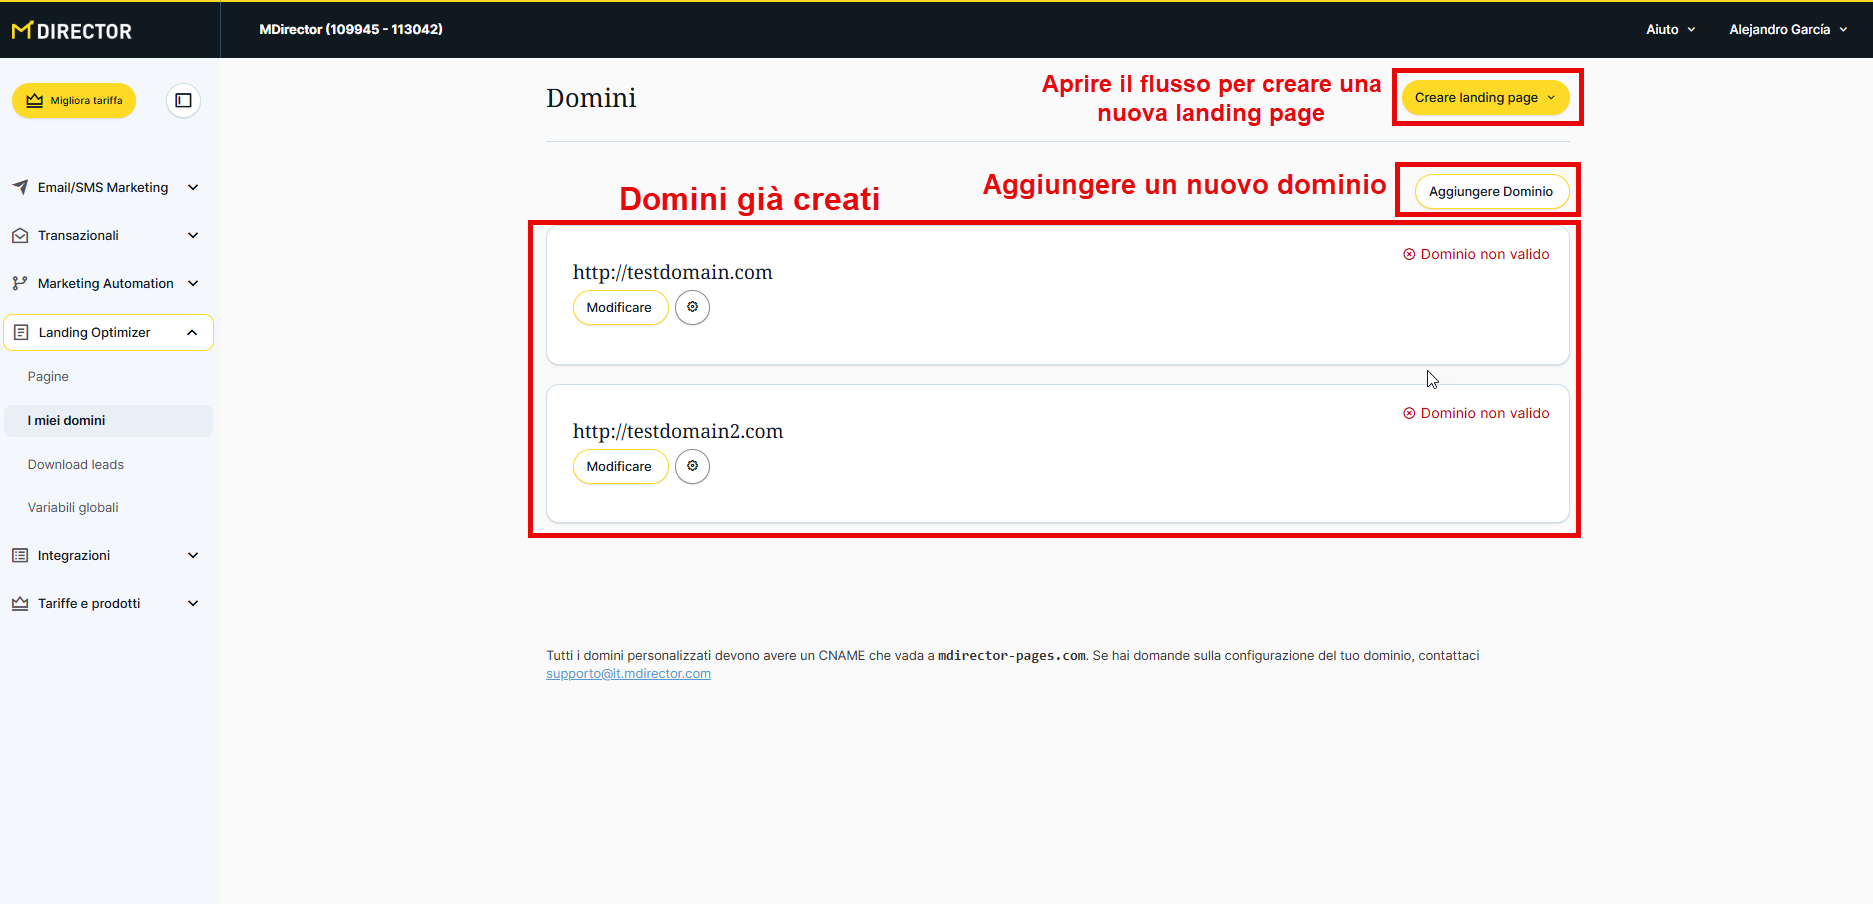Click the Marketing Automation branch icon
Screen dimensions: 1873x904
coord(20,284)
